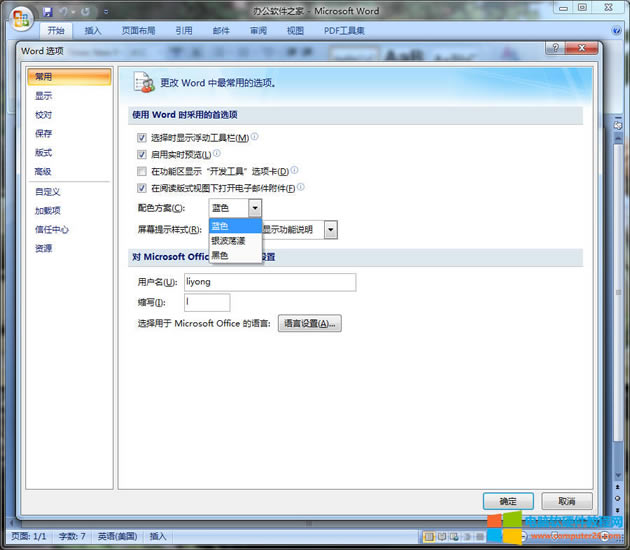Screen dimensions: 630x550
Task: Click the Previous Page double-arrow button
Action: tap(618, 487)
